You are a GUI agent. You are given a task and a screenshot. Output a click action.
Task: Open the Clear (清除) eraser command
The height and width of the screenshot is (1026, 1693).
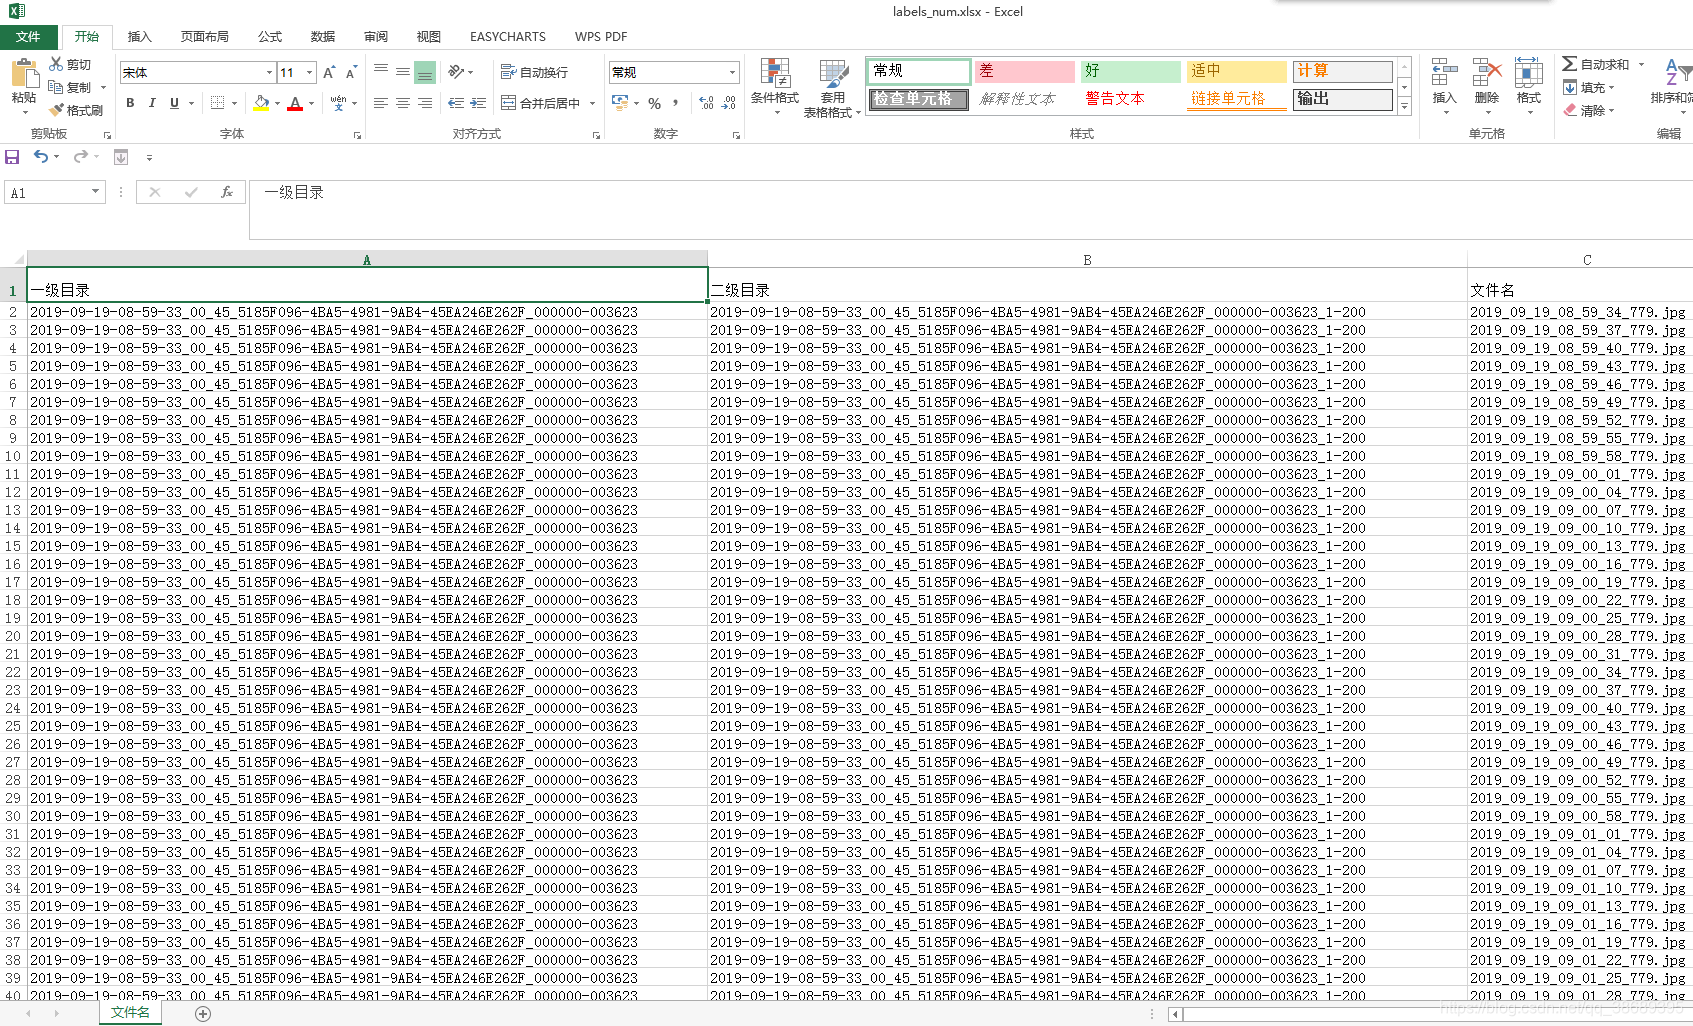(1590, 110)
